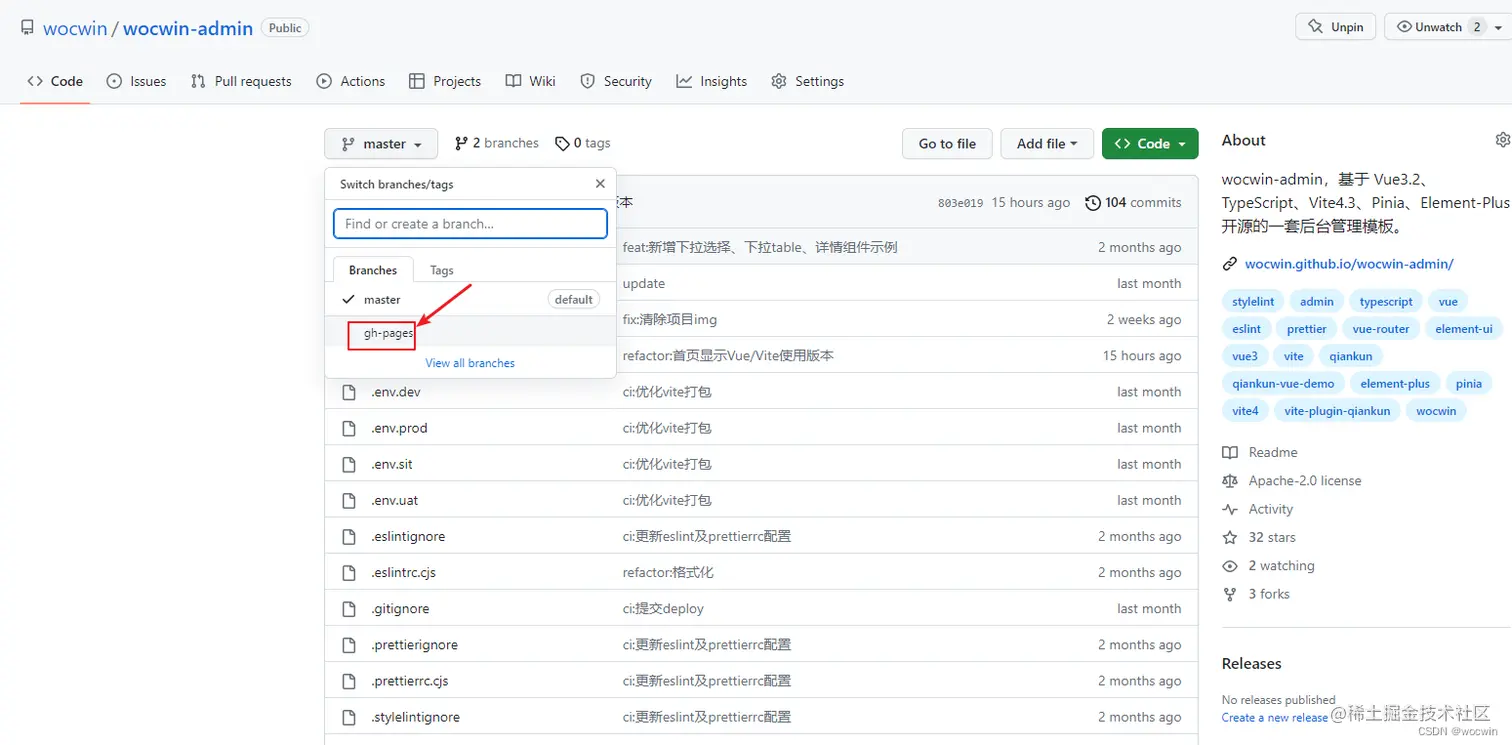Click the Go to file button
This screenshot has width=1512, height=745.
point(947,144)
